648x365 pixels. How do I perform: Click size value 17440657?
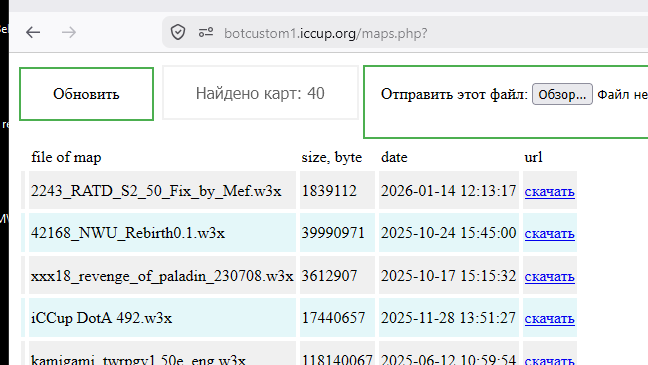(333, 318)
